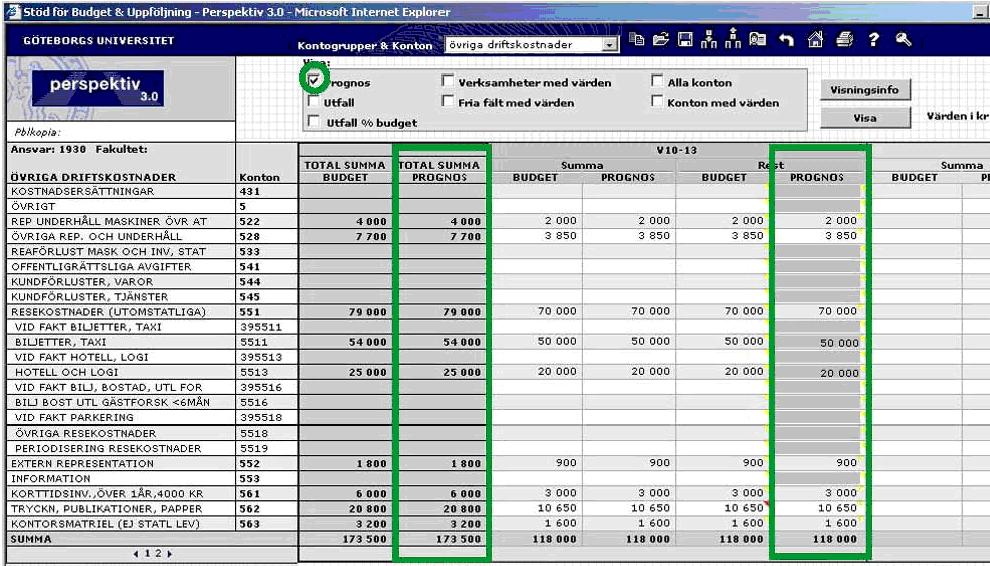
Task: Click the curved back arrow icon
Action: tap(786, 40)
